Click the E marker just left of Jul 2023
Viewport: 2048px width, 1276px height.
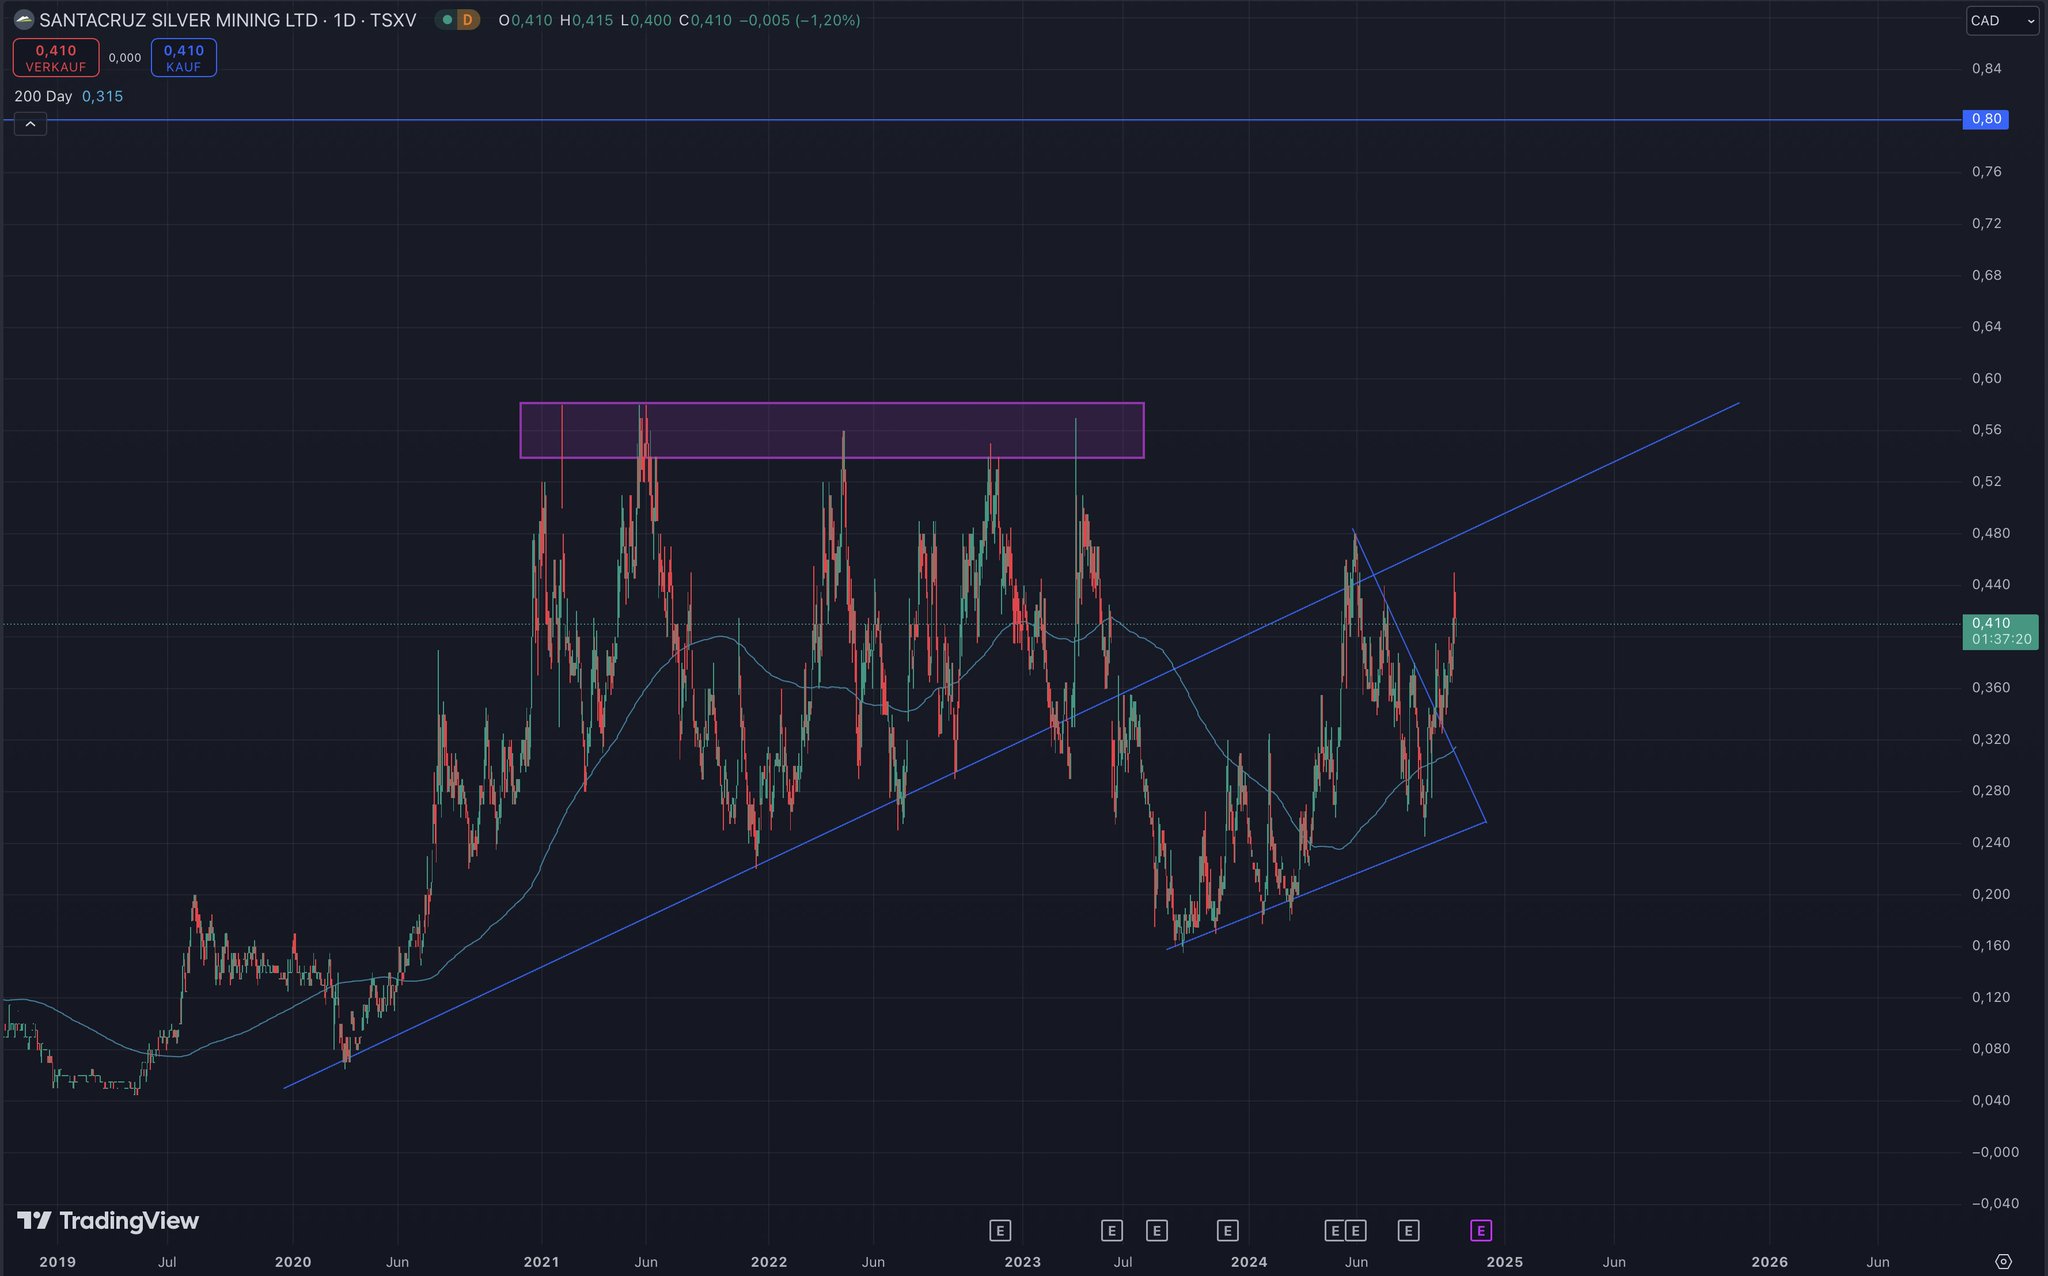[x=1112, y=1231]
